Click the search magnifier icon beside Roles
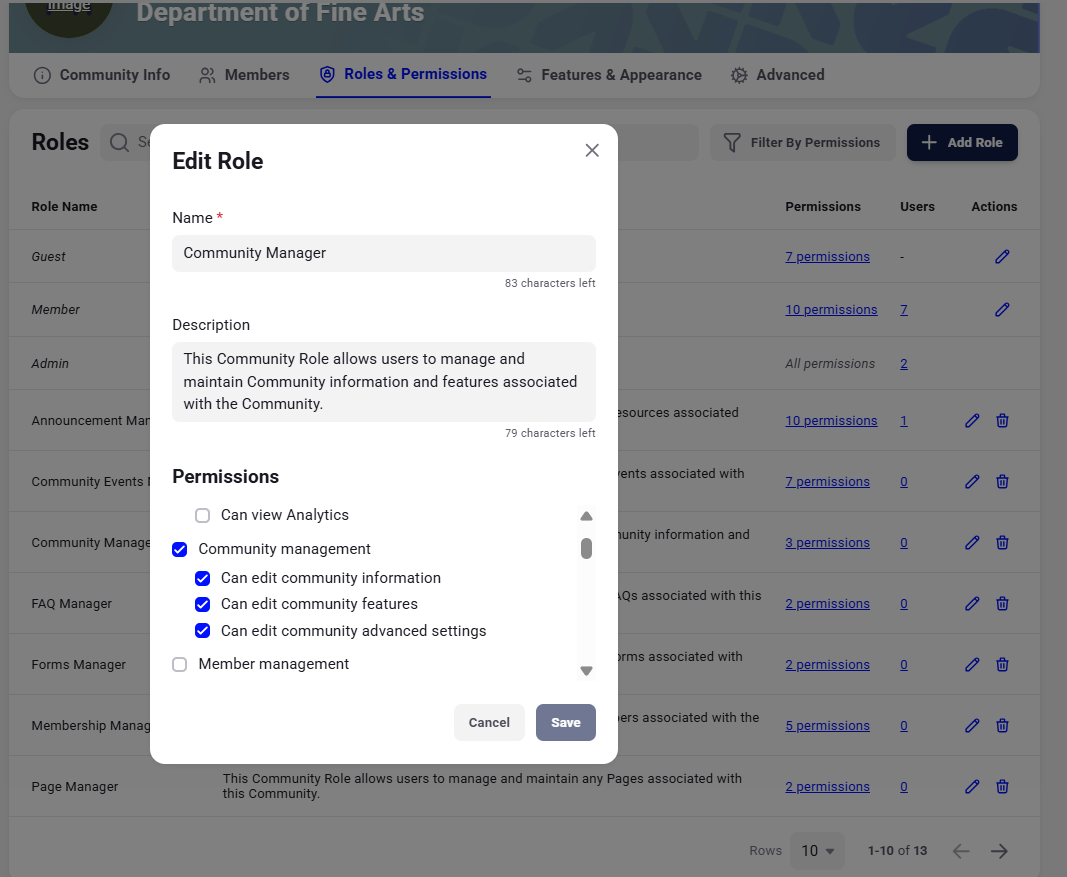The width and height of the screenshot is (1067, 877). (x=120, y=142)
